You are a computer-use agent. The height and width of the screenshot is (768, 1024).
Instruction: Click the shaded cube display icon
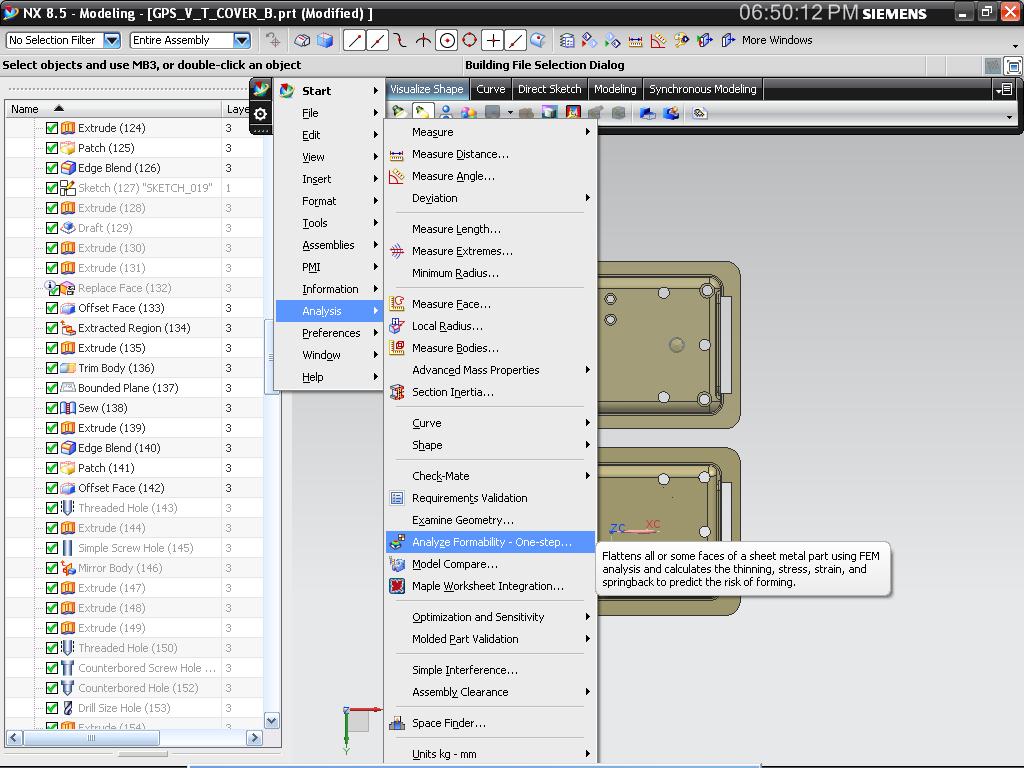click(325, 40)
